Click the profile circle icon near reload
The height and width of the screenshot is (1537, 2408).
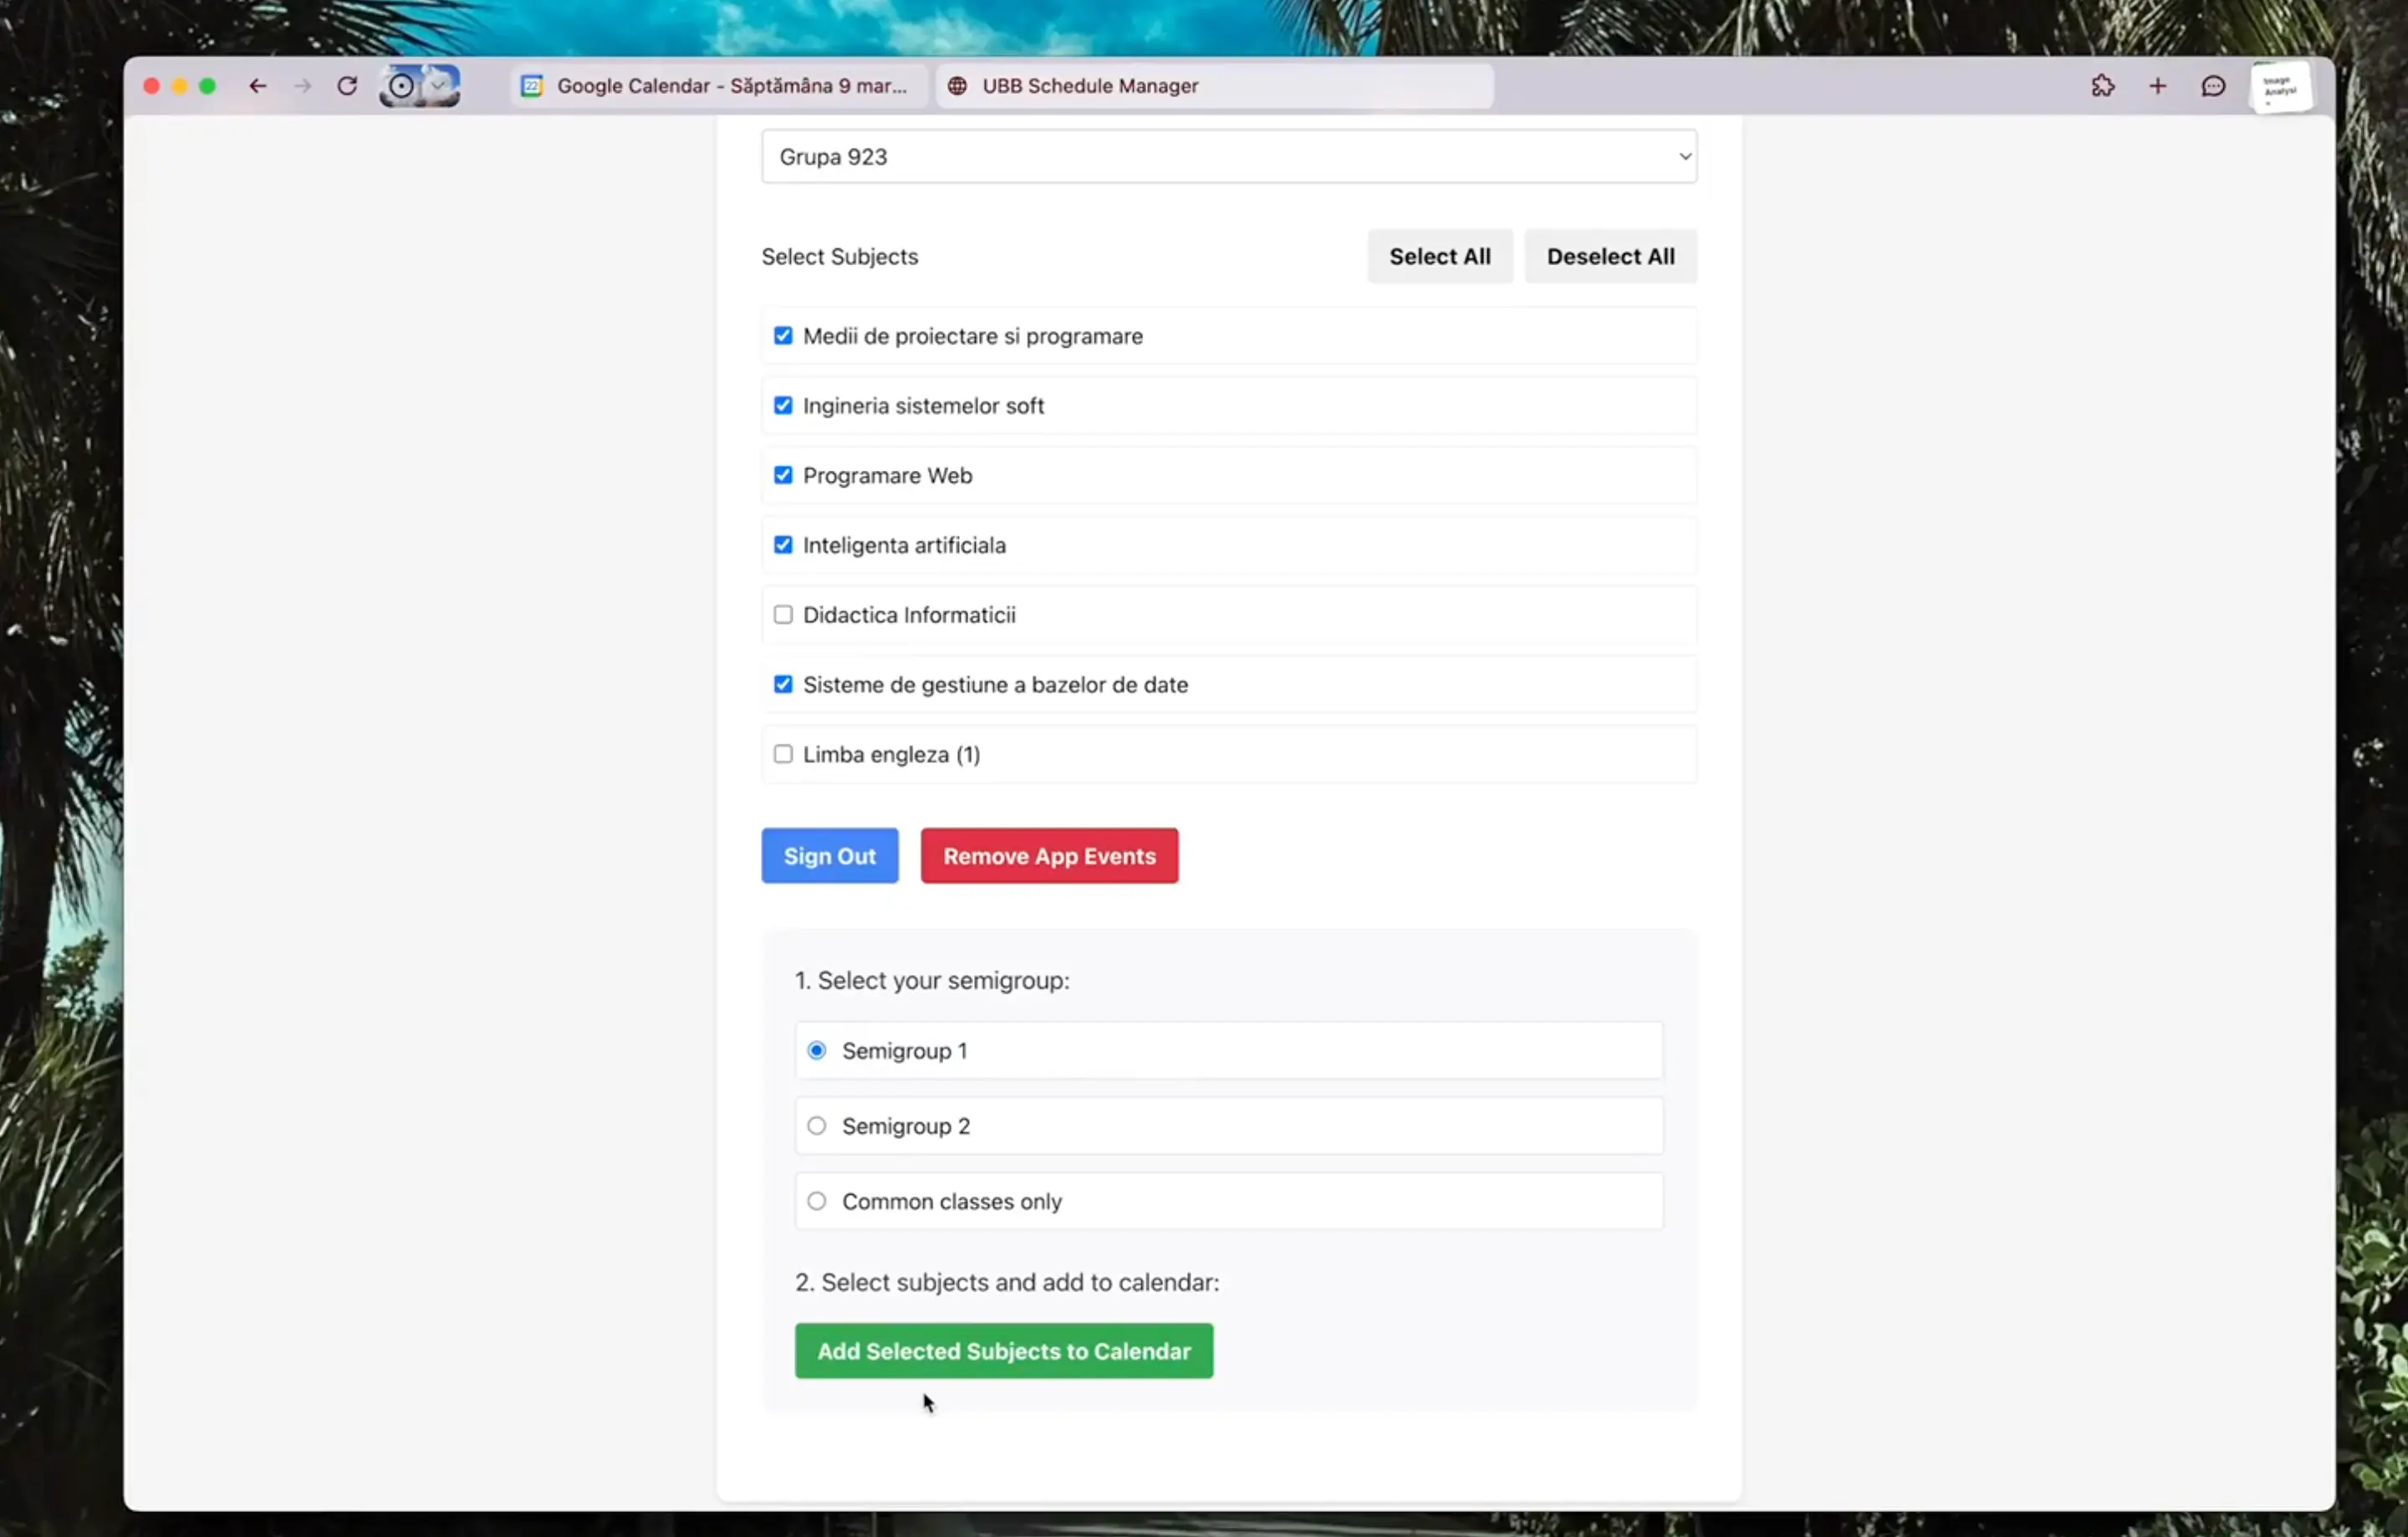click(x=401, y=86)
